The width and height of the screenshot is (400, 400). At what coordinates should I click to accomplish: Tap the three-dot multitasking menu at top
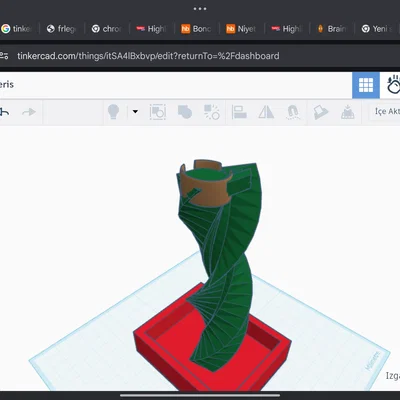(x=200, y=9)
